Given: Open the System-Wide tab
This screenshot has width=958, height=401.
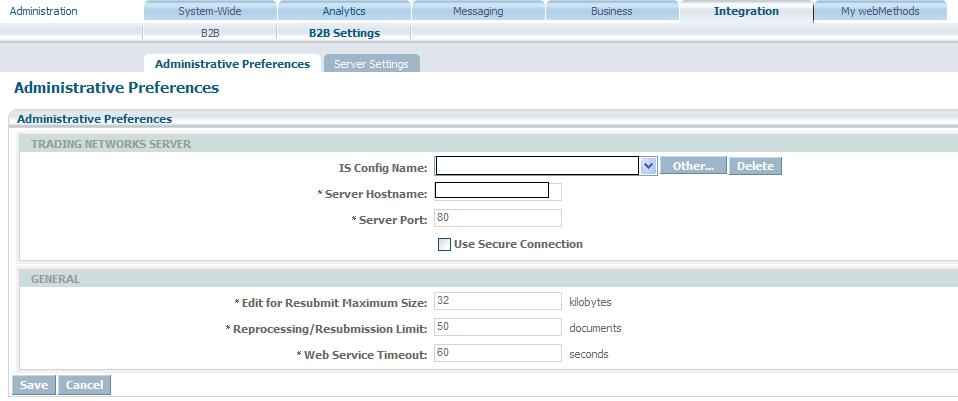Looking at the screenshot, I should (210, 11).
